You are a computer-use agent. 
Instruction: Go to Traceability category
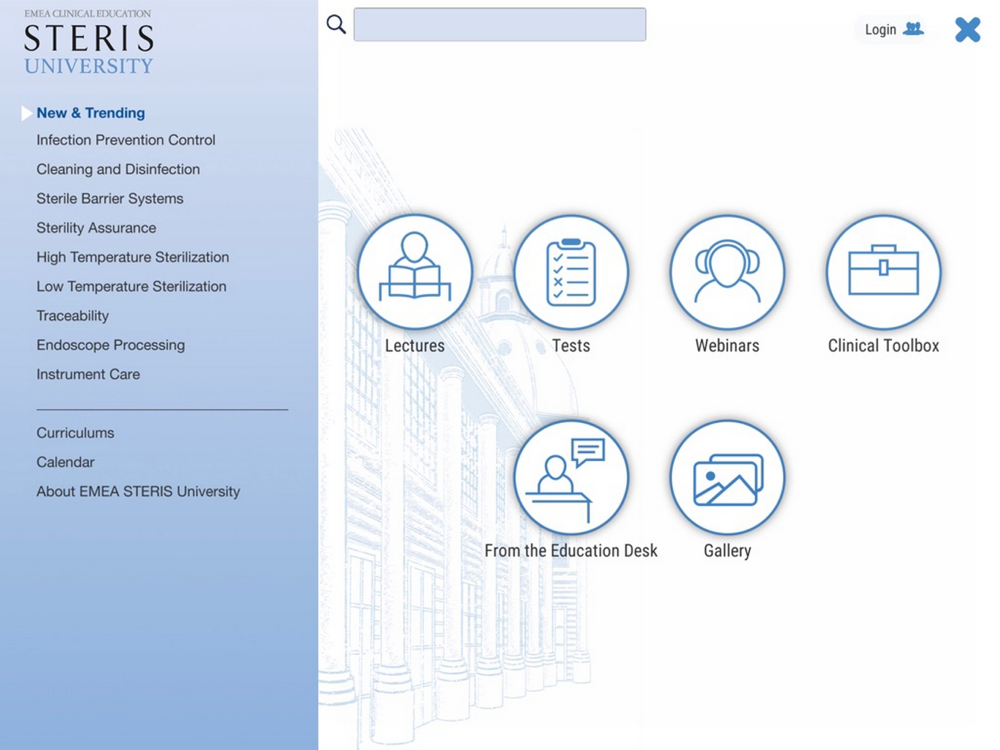(x=73, y=316)
